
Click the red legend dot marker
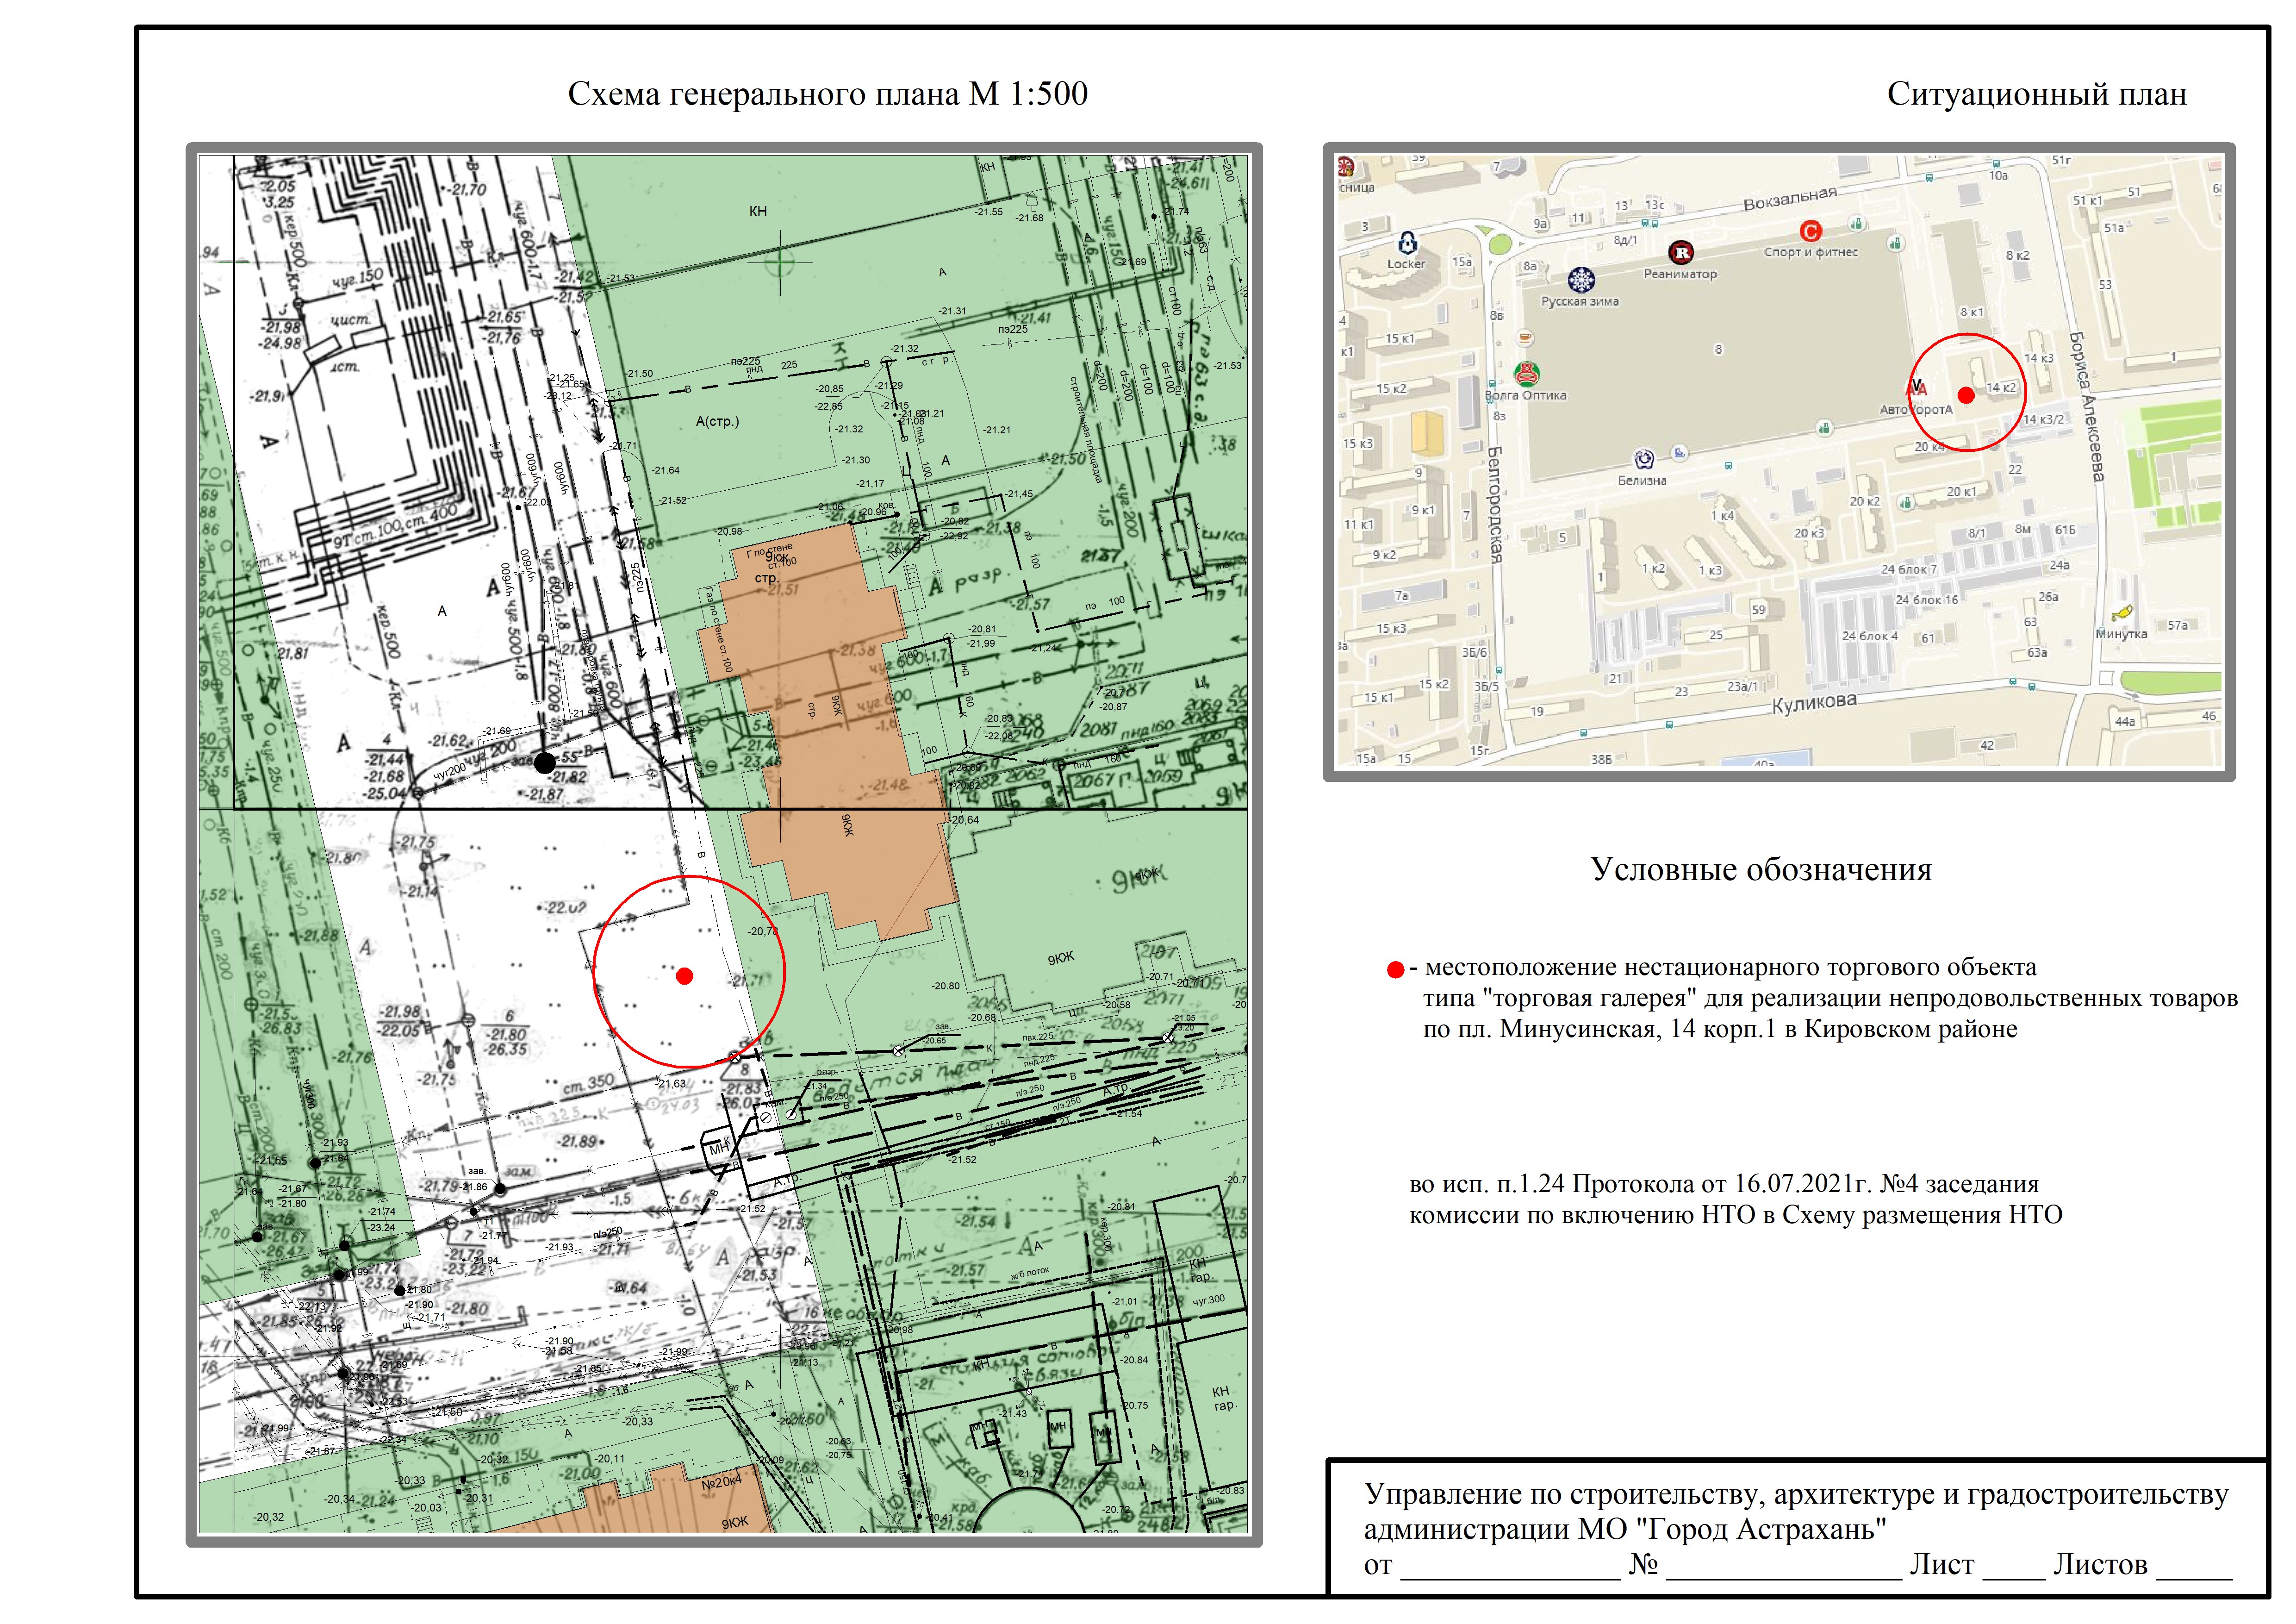(x=1395, y=970)
